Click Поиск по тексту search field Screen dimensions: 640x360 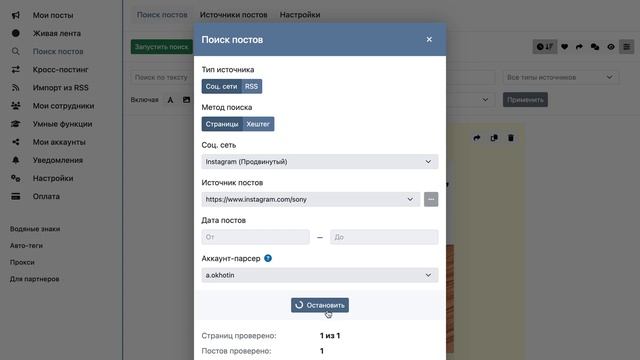(x=162, y=77)
